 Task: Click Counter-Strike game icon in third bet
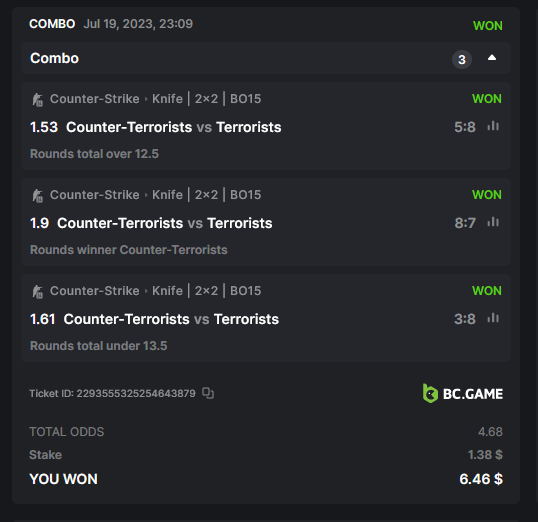37,292
